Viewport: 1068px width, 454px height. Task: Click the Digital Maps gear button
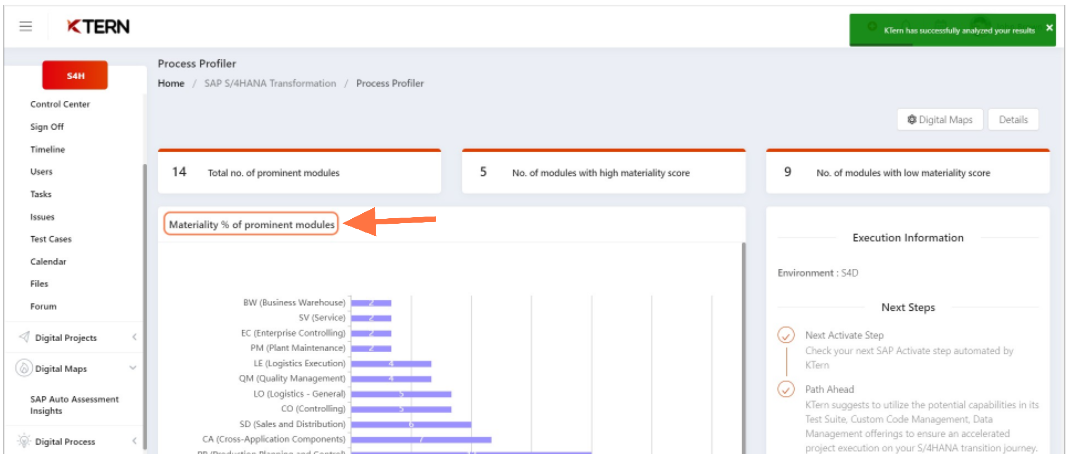(x=939, y=120)
